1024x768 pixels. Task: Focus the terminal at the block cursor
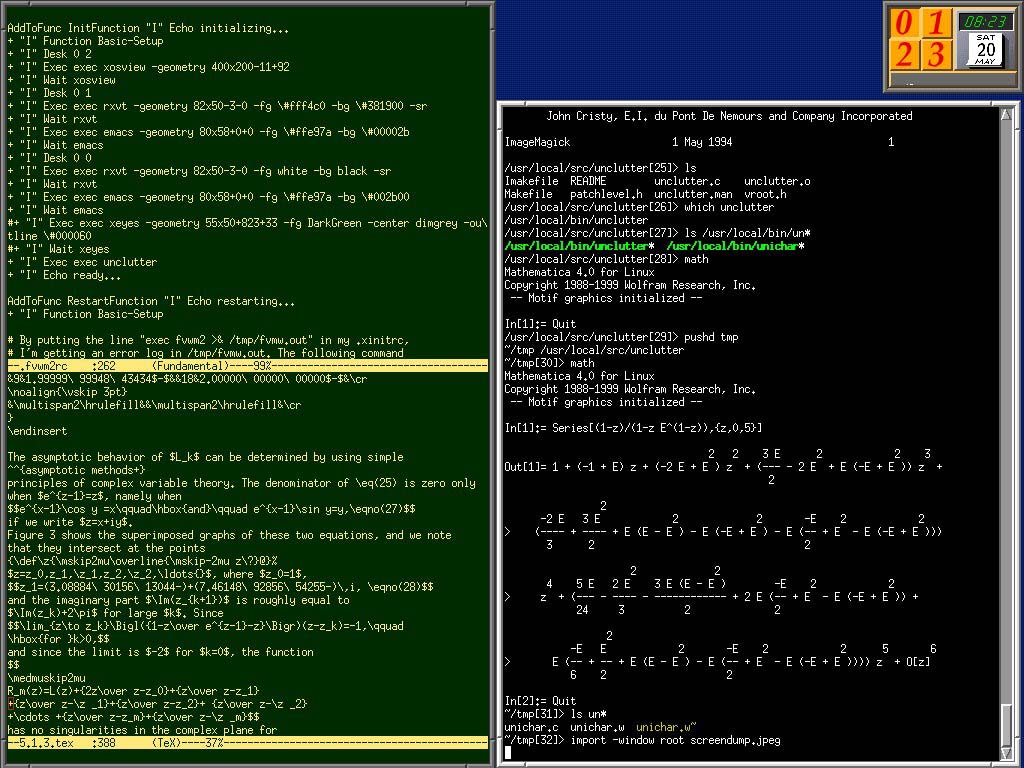(x=508, y=752)
